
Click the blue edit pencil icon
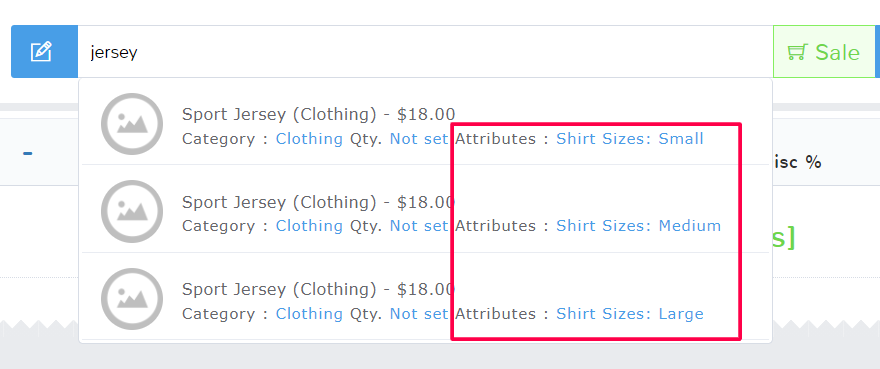42,52
